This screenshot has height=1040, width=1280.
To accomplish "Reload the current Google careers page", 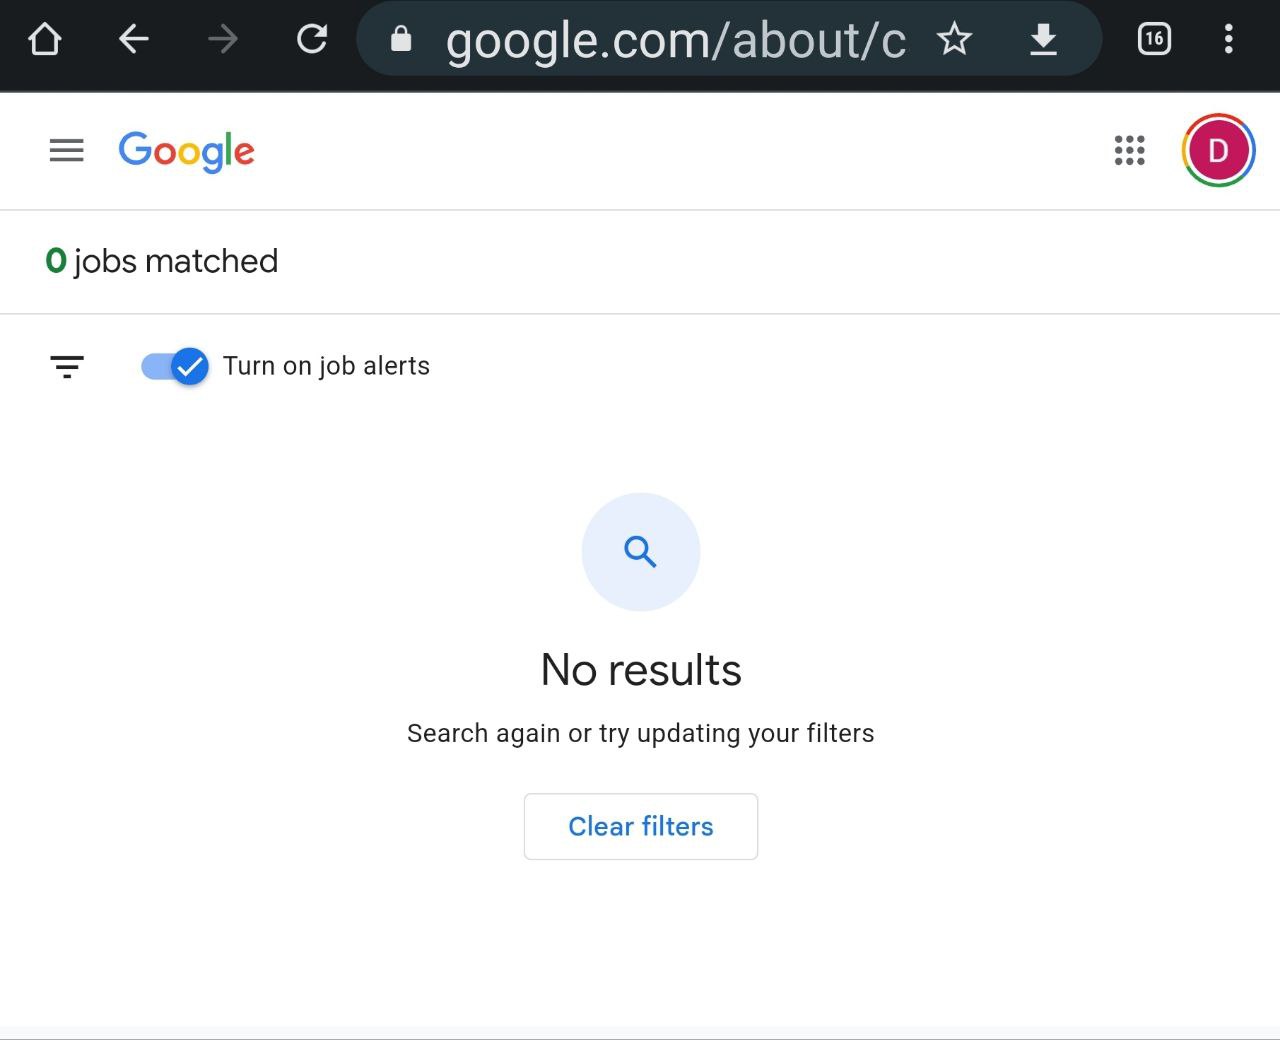I will coord(312,39).
